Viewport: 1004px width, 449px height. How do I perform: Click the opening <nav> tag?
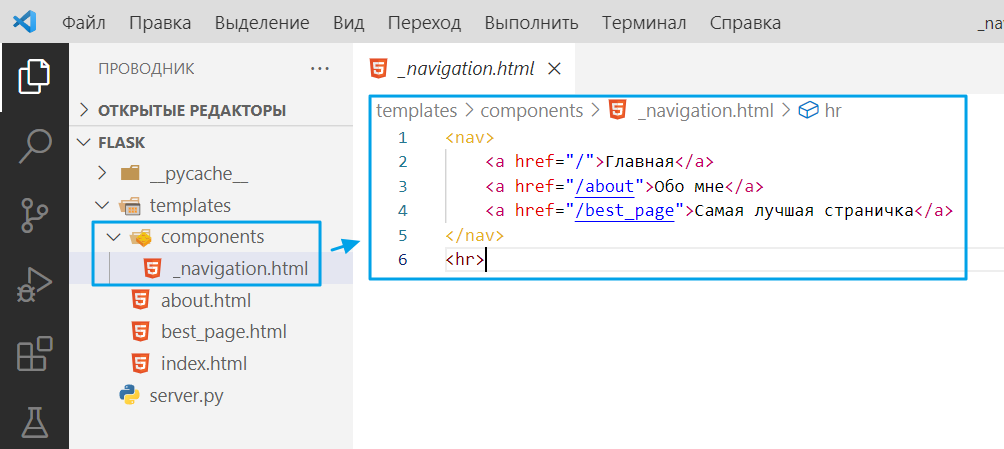(469, 137)
